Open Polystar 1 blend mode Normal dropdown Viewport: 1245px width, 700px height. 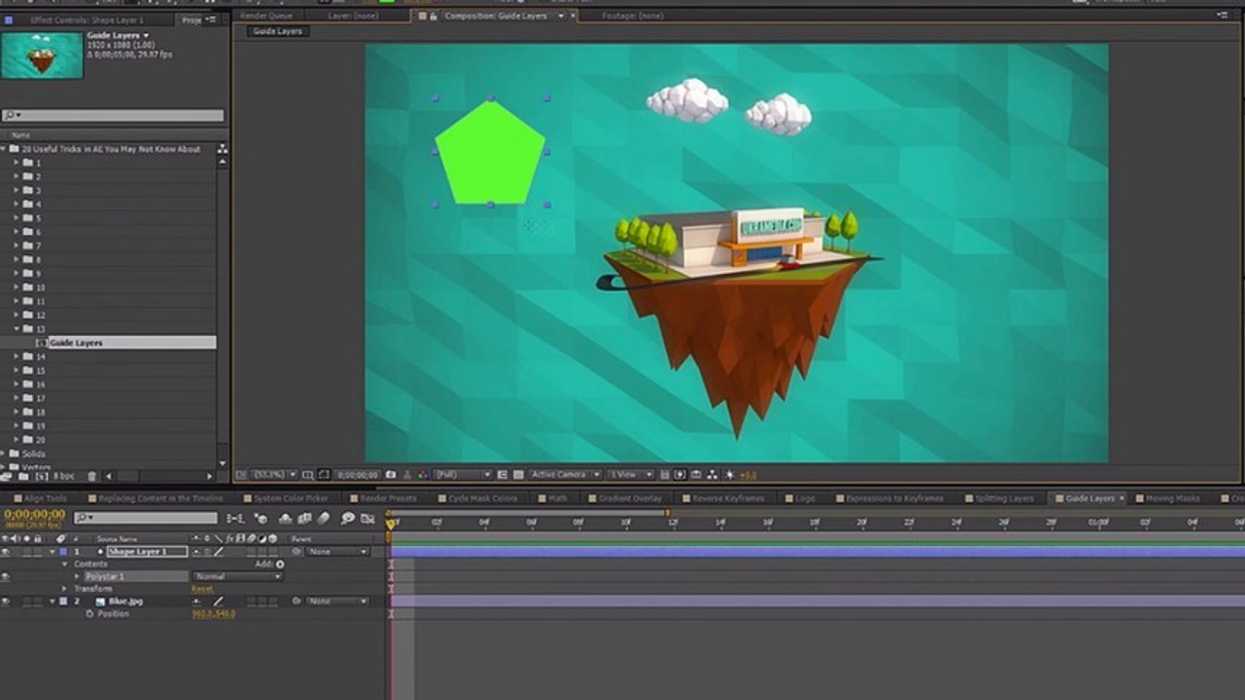(238, 577)
